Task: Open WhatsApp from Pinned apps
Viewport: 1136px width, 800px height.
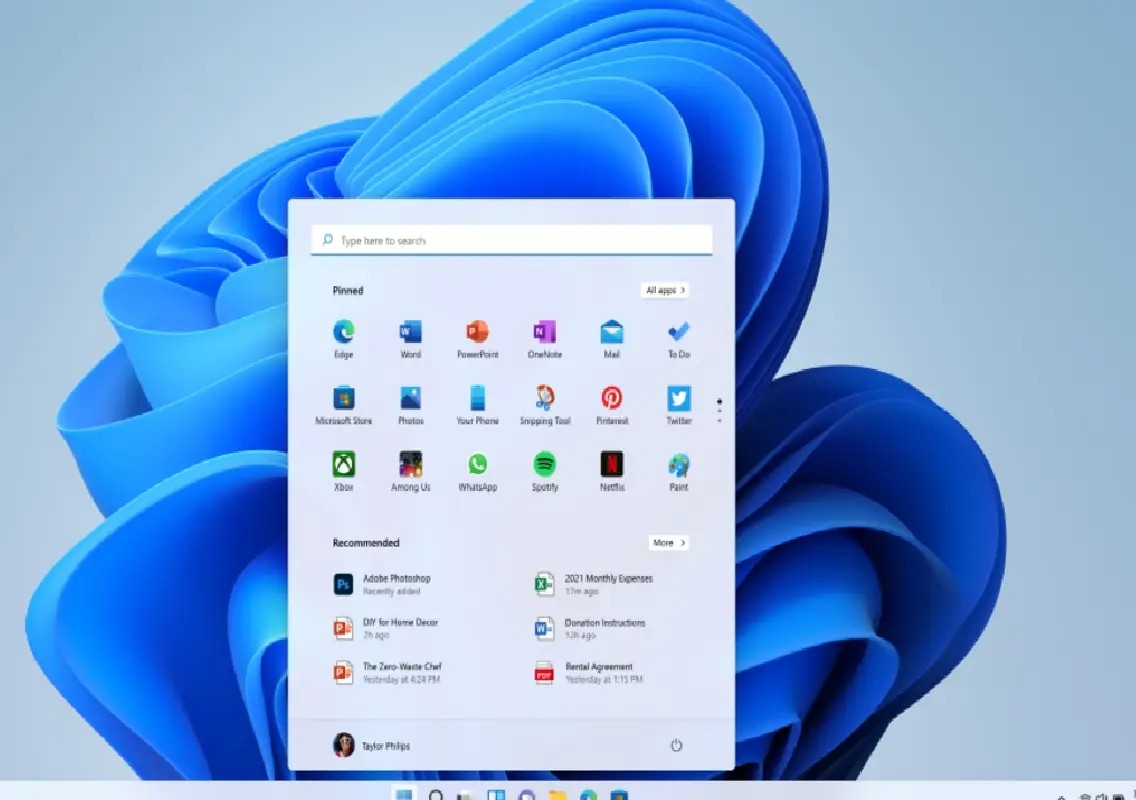Action: 477,471
